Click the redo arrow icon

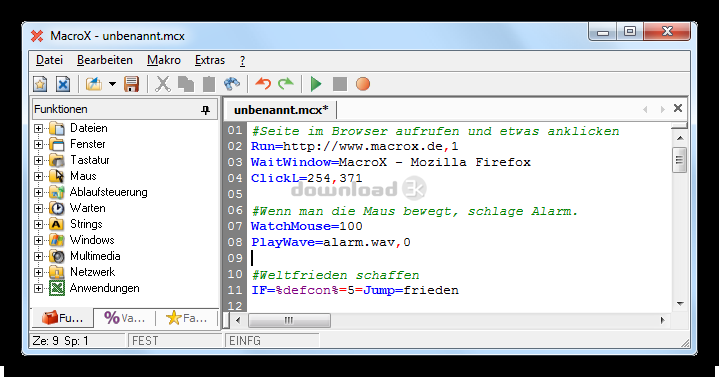[x=286, y=84]
